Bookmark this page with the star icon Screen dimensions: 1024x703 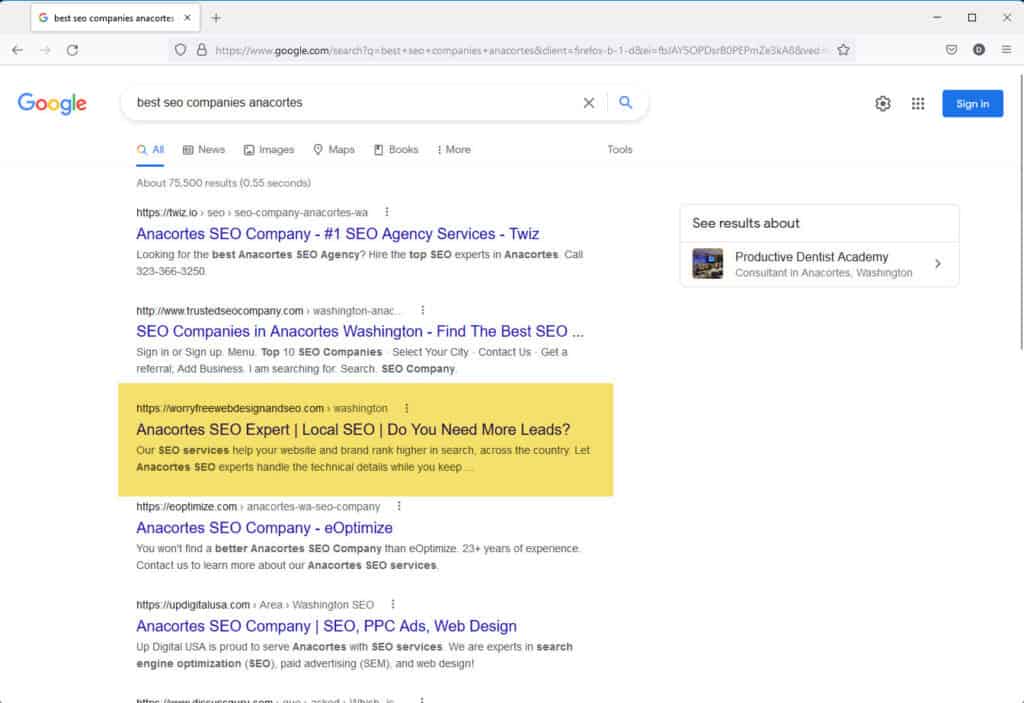coord(843,50)
